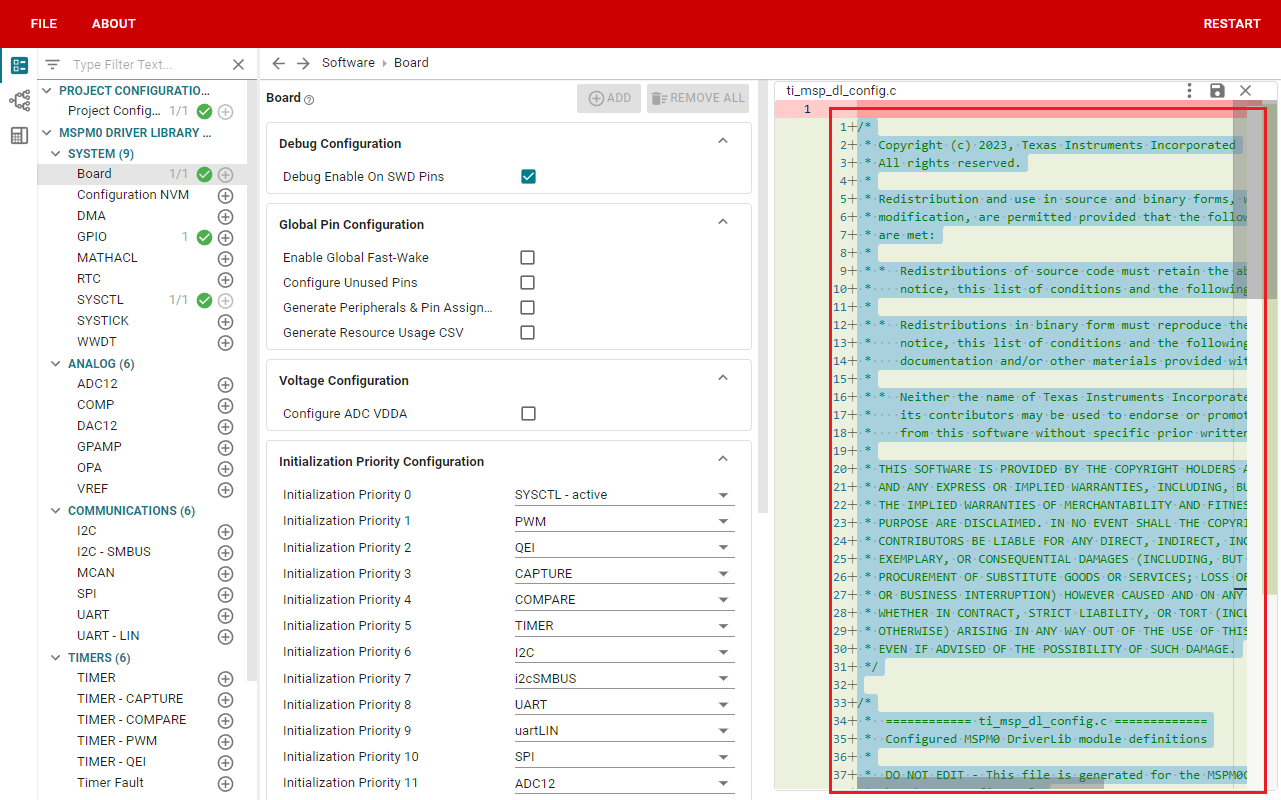Open Initialization Priority 1 dropdown showing PWM
Image resolution: width=1281 pixels, height=800 pixels.
624,521
